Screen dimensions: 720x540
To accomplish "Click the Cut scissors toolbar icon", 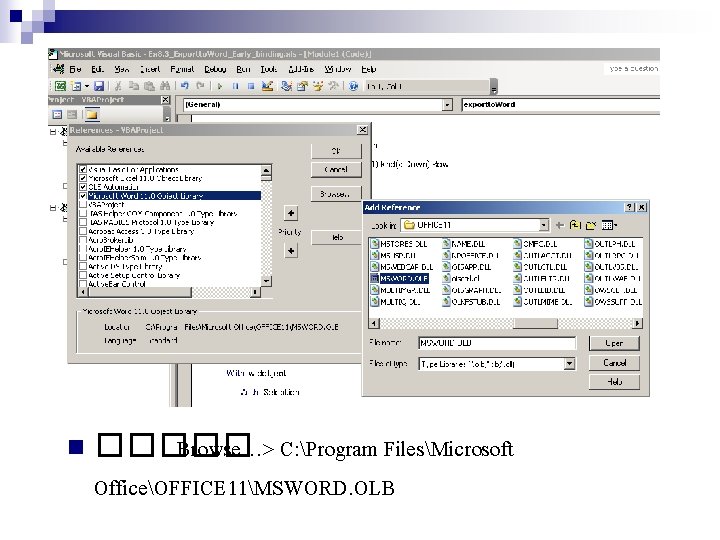I will click(118, 86).
